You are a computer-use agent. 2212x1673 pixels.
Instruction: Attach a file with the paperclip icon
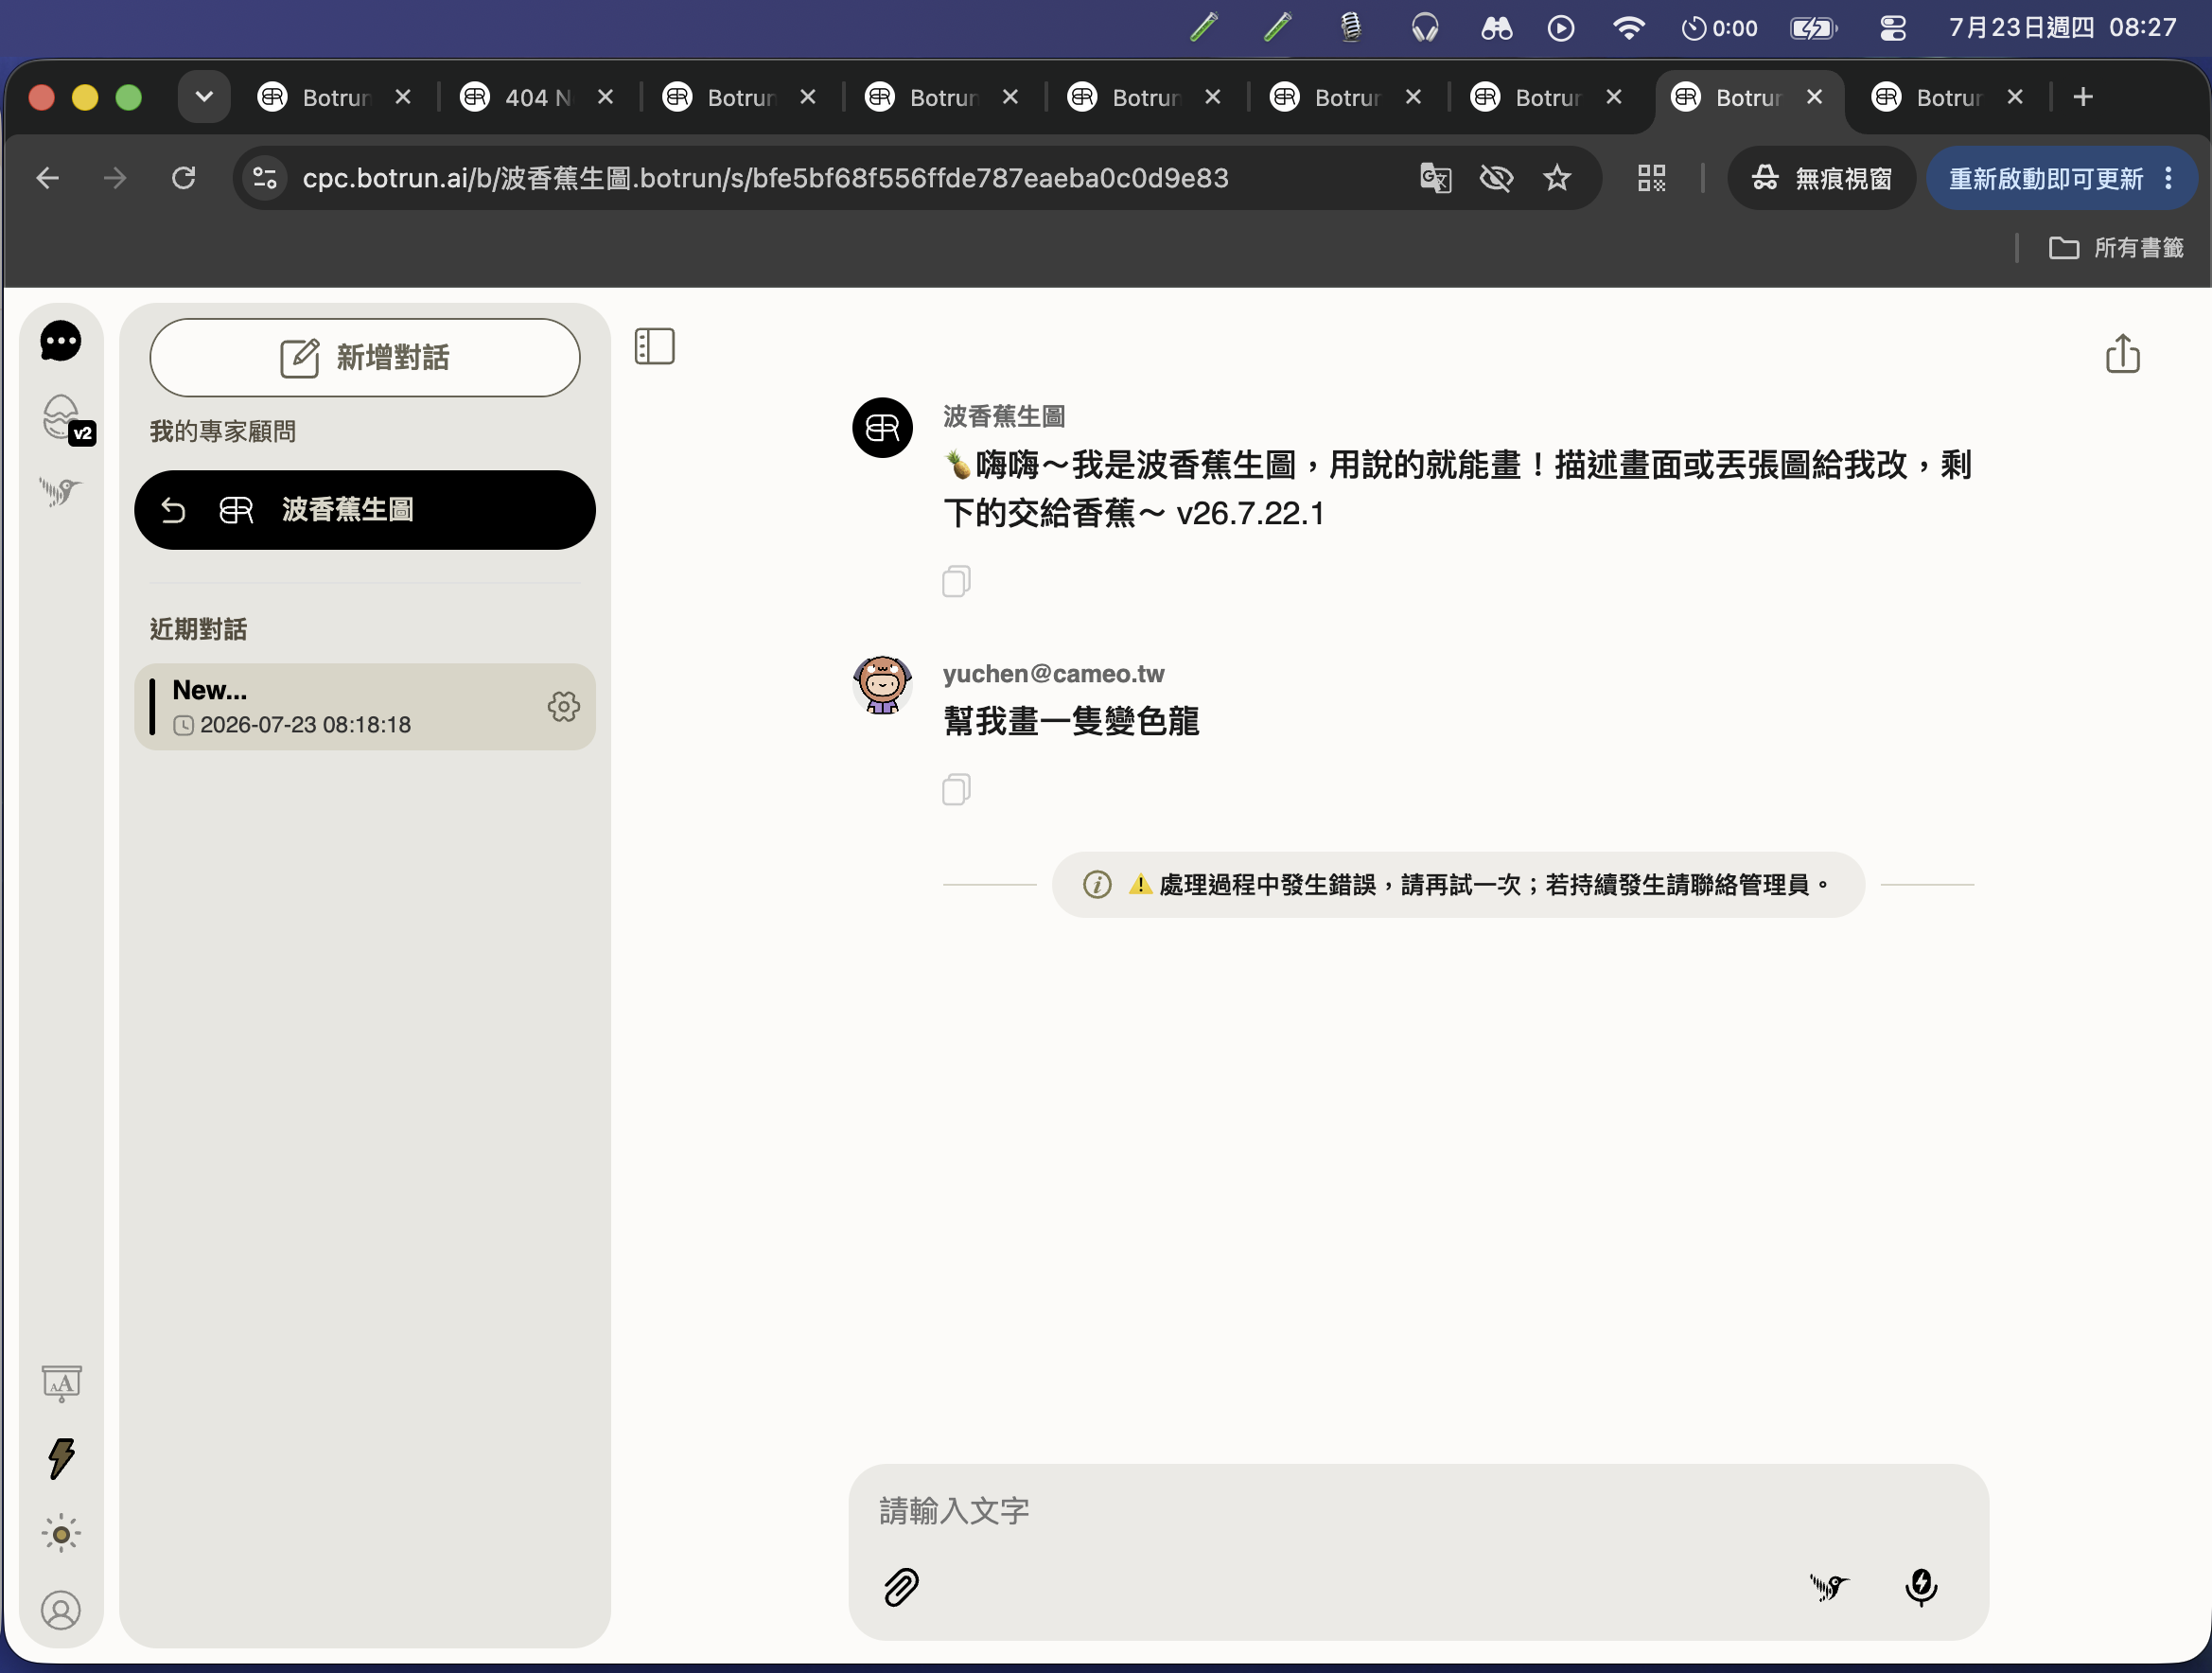901,1587
